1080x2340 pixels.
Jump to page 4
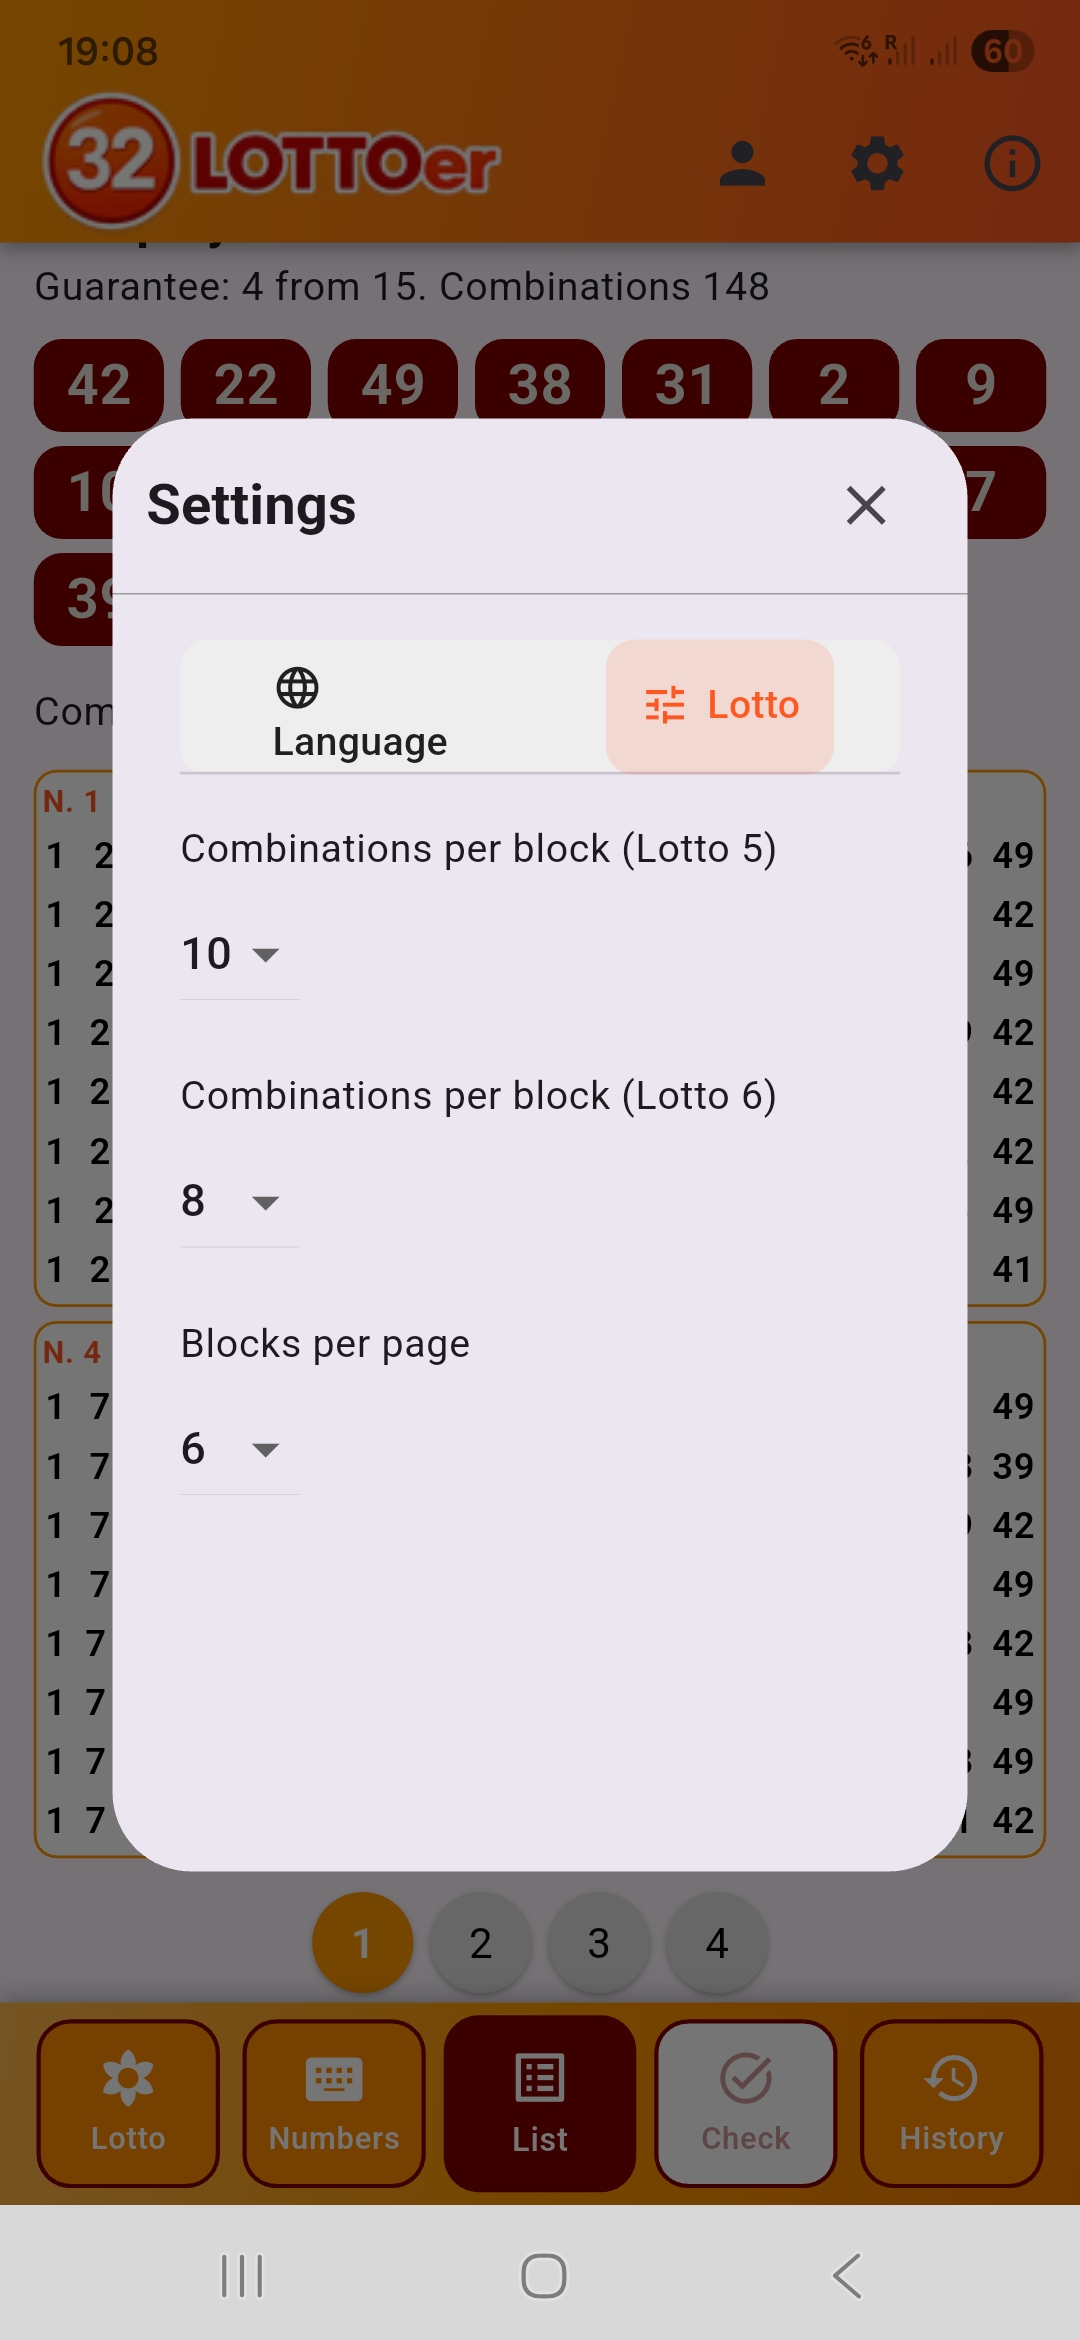(717, 1943)
